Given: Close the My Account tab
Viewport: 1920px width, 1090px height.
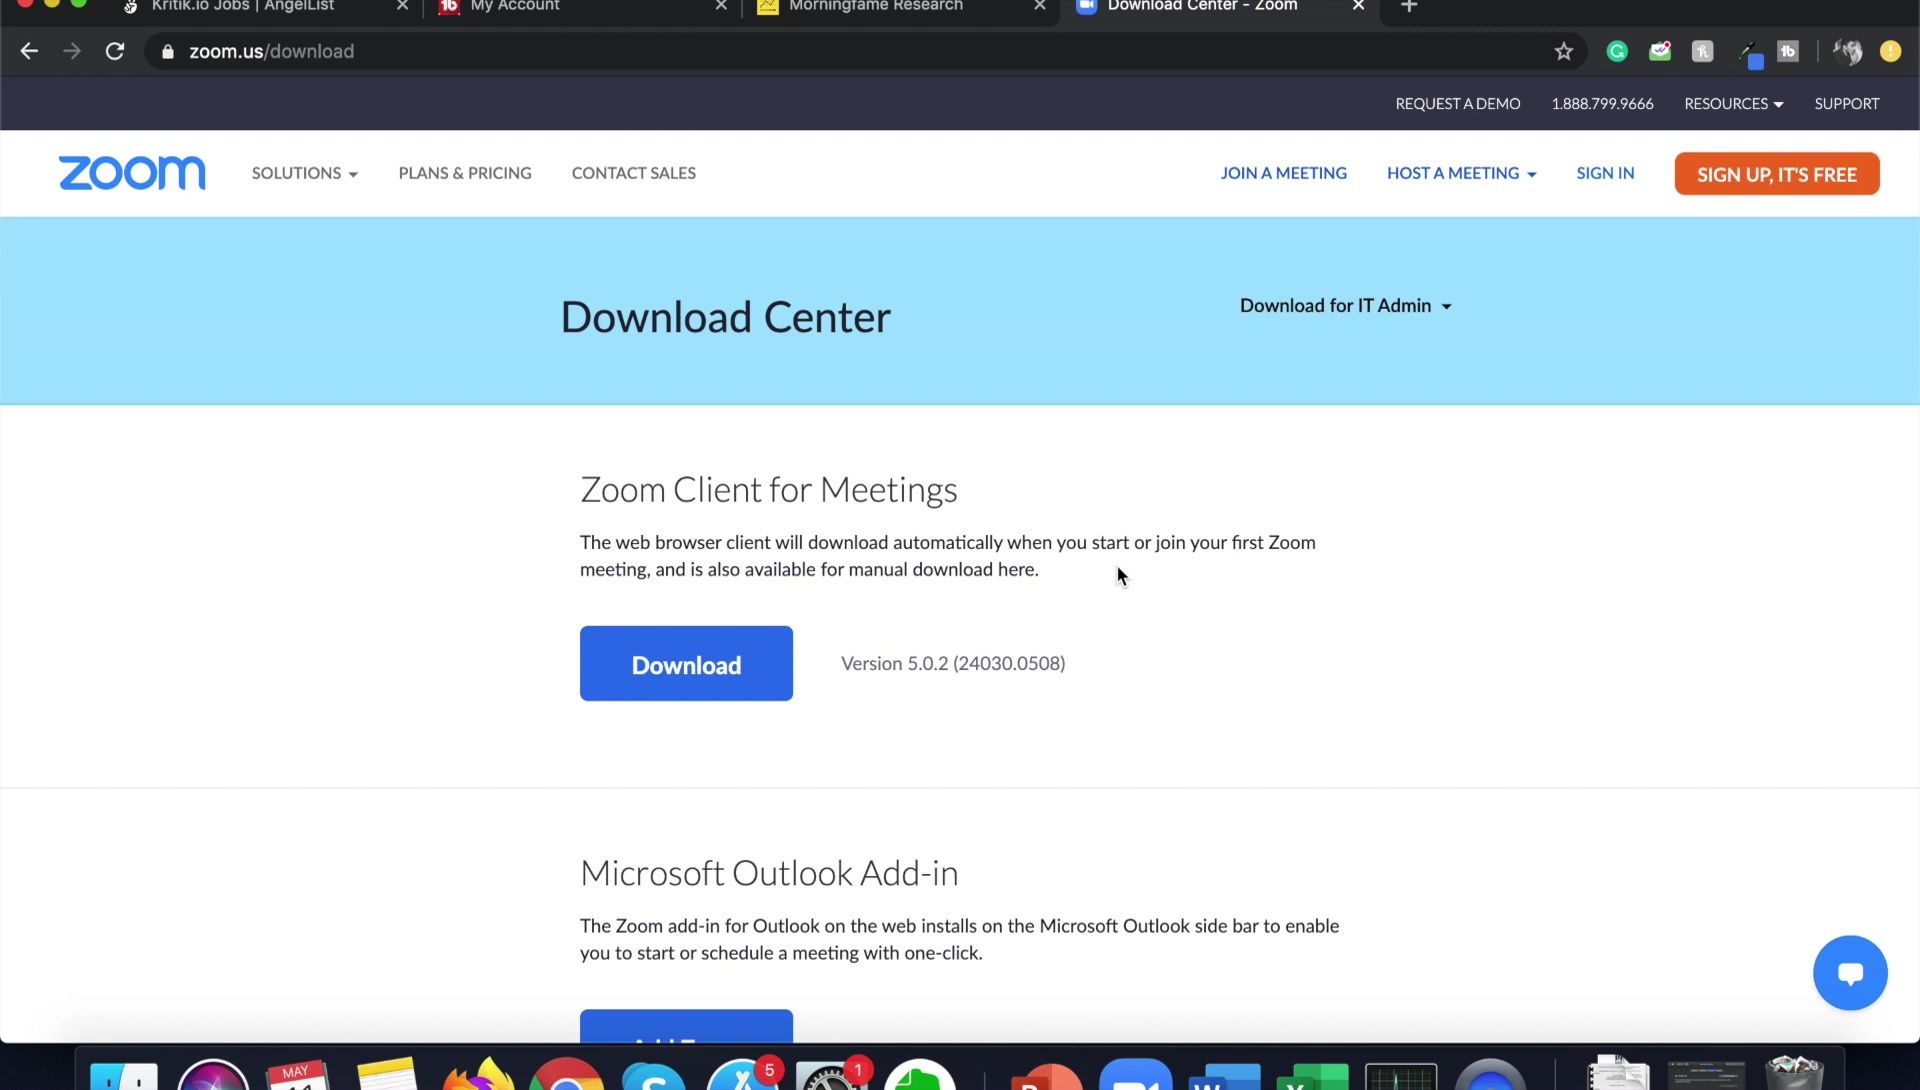Looking at the screenshot, I should [721, 6].
